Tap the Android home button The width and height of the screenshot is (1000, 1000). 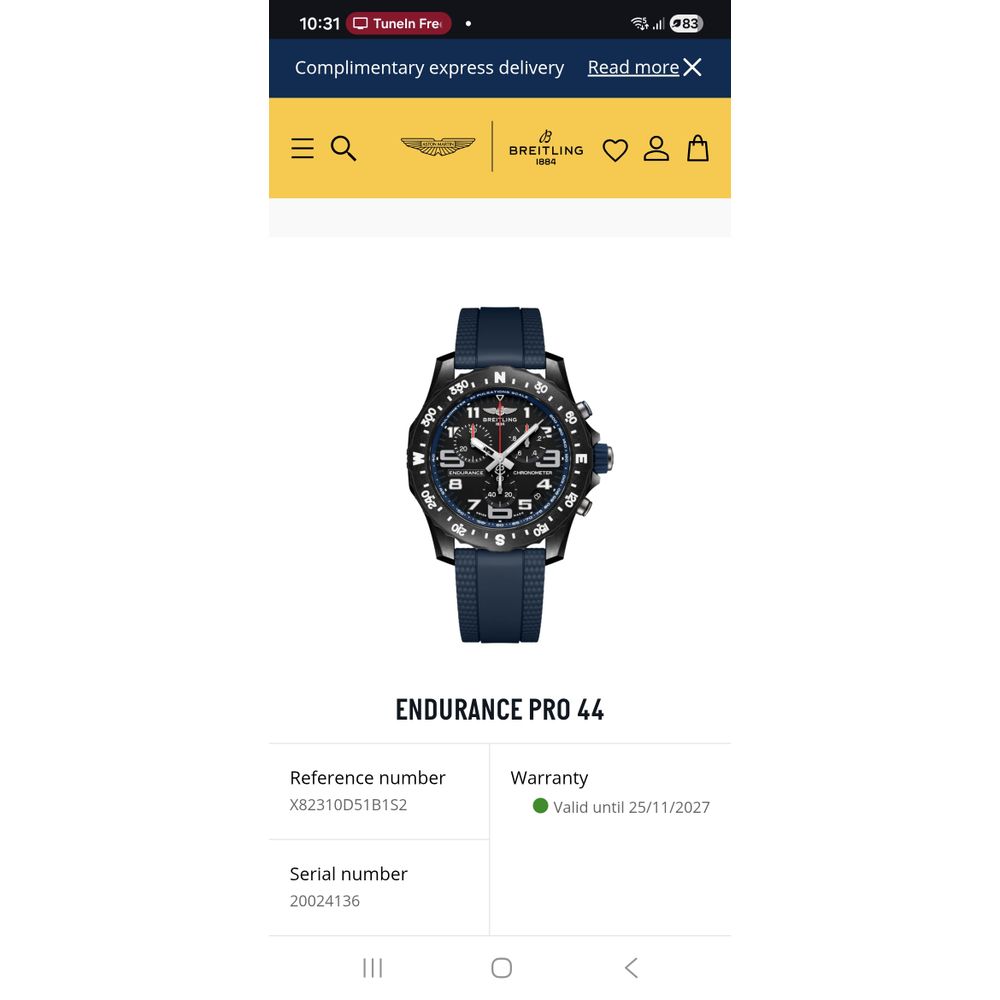[x=501, y=967]
